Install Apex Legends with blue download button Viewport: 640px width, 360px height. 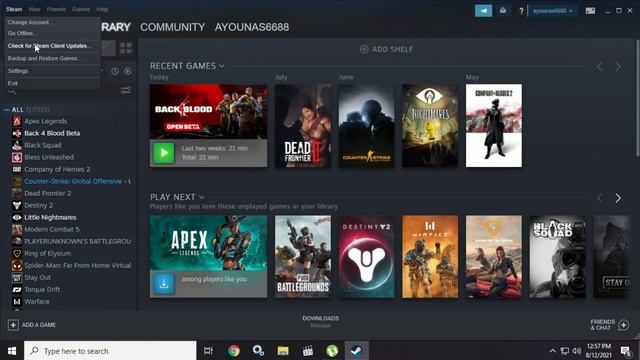click(164, 284)
